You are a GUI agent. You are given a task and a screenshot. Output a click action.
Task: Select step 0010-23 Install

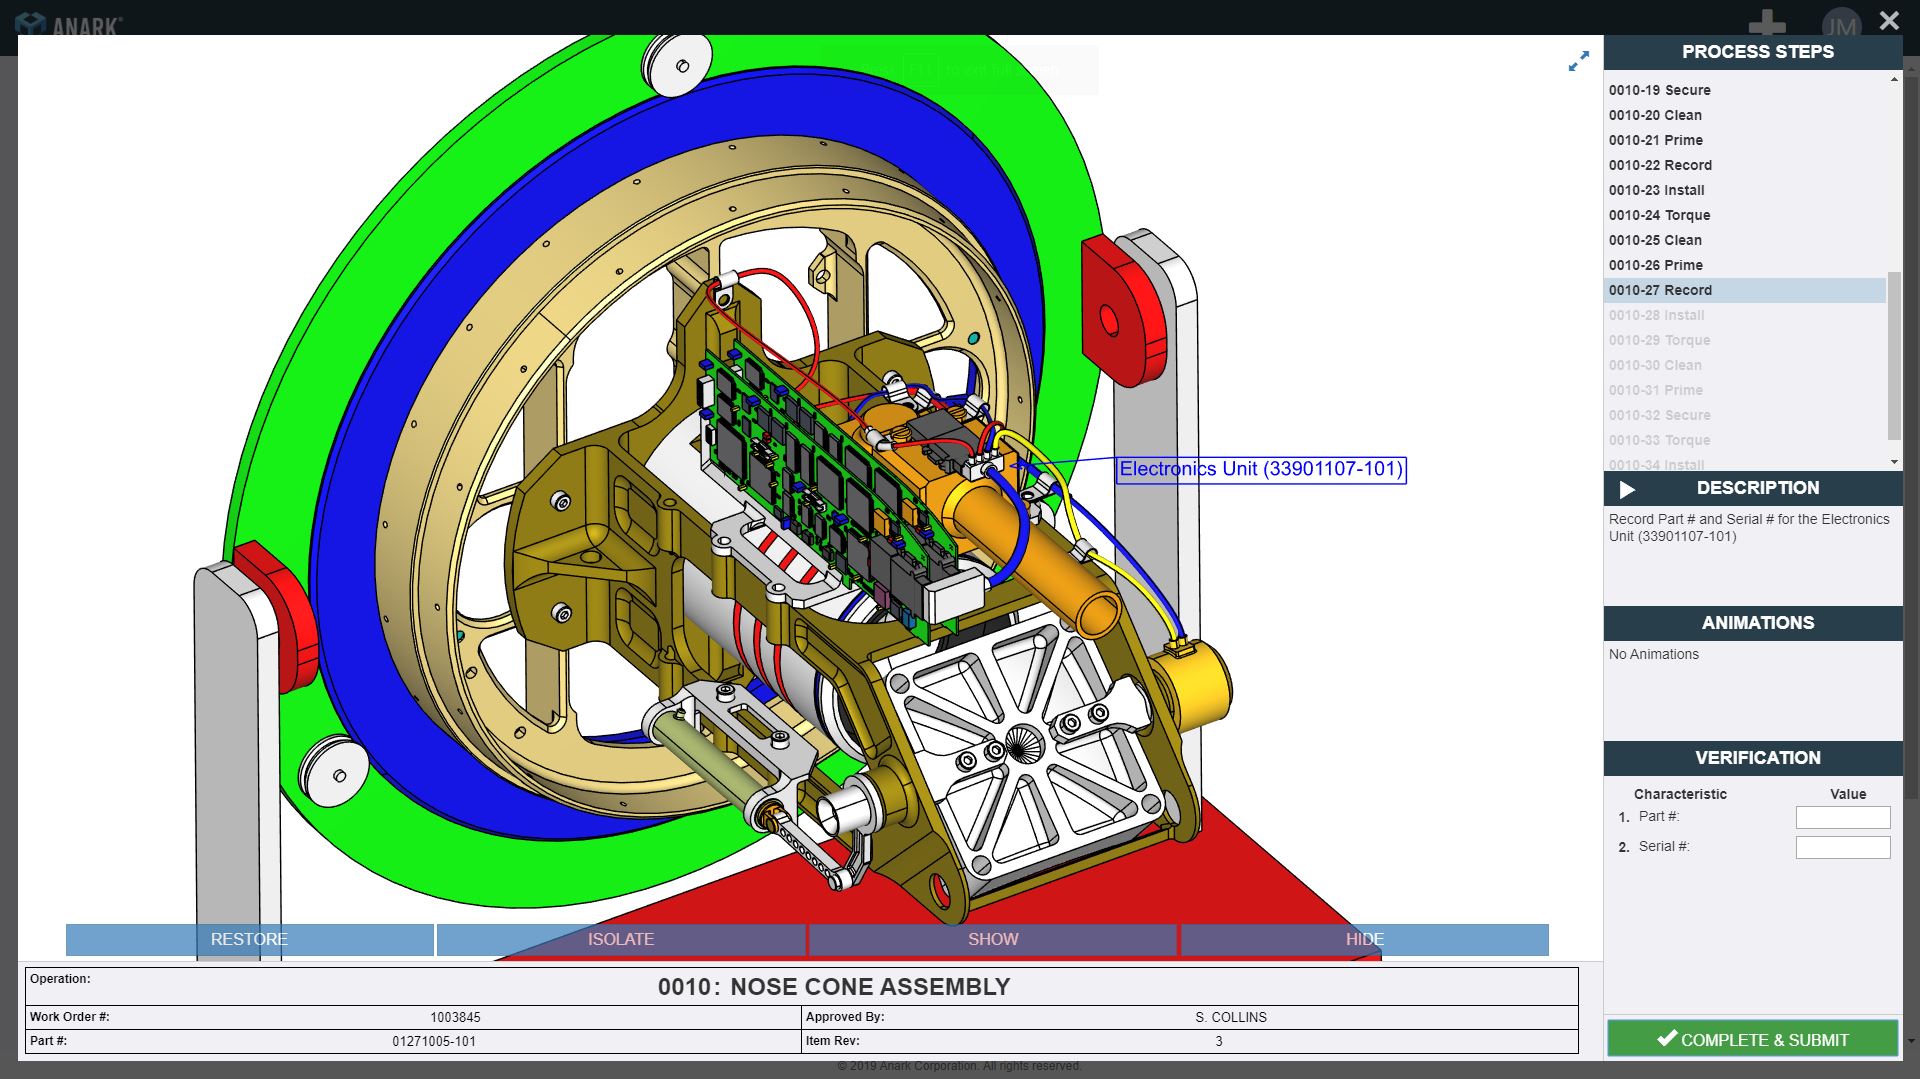[x=1656, y=190]
